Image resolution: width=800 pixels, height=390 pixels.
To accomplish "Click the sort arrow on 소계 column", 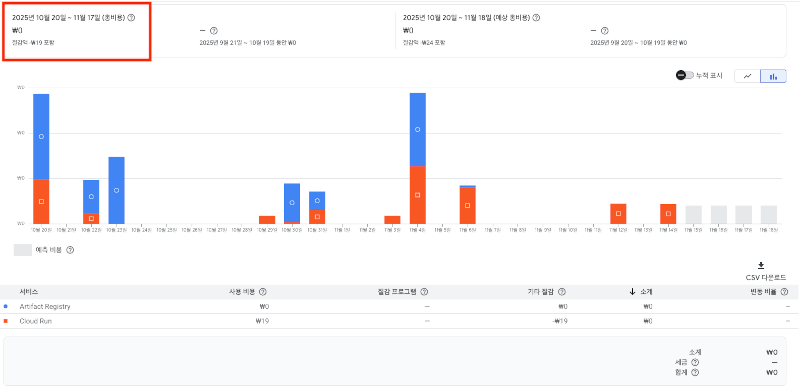I will pos(632,292).
